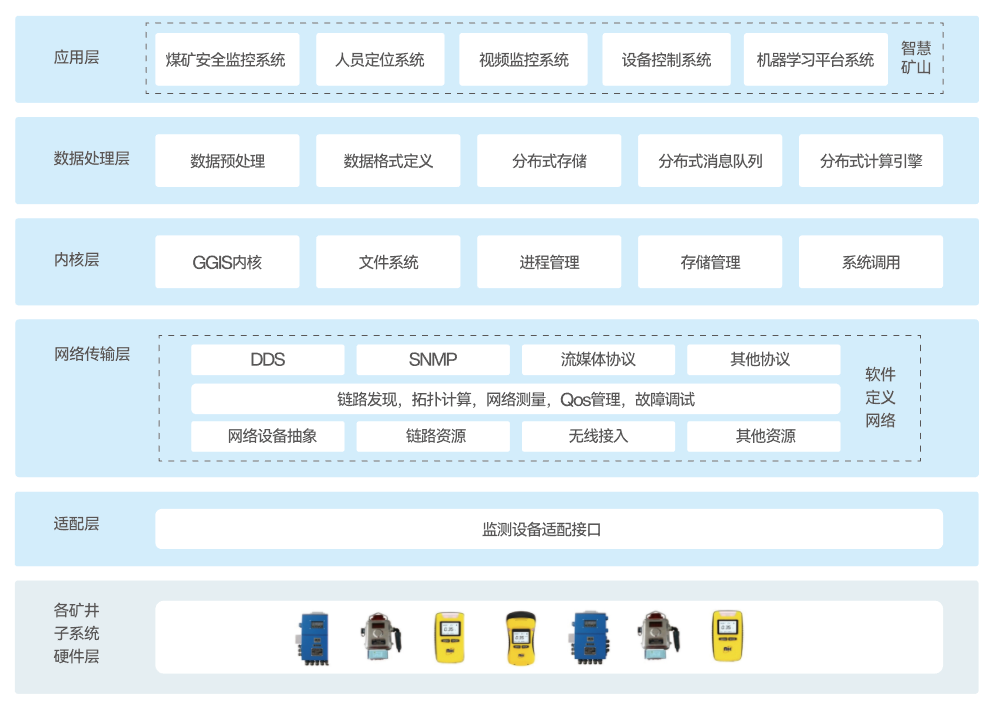Click the second gray sensor device image
This screenshot has width=995, height=704.
click(x=655, y=636)
